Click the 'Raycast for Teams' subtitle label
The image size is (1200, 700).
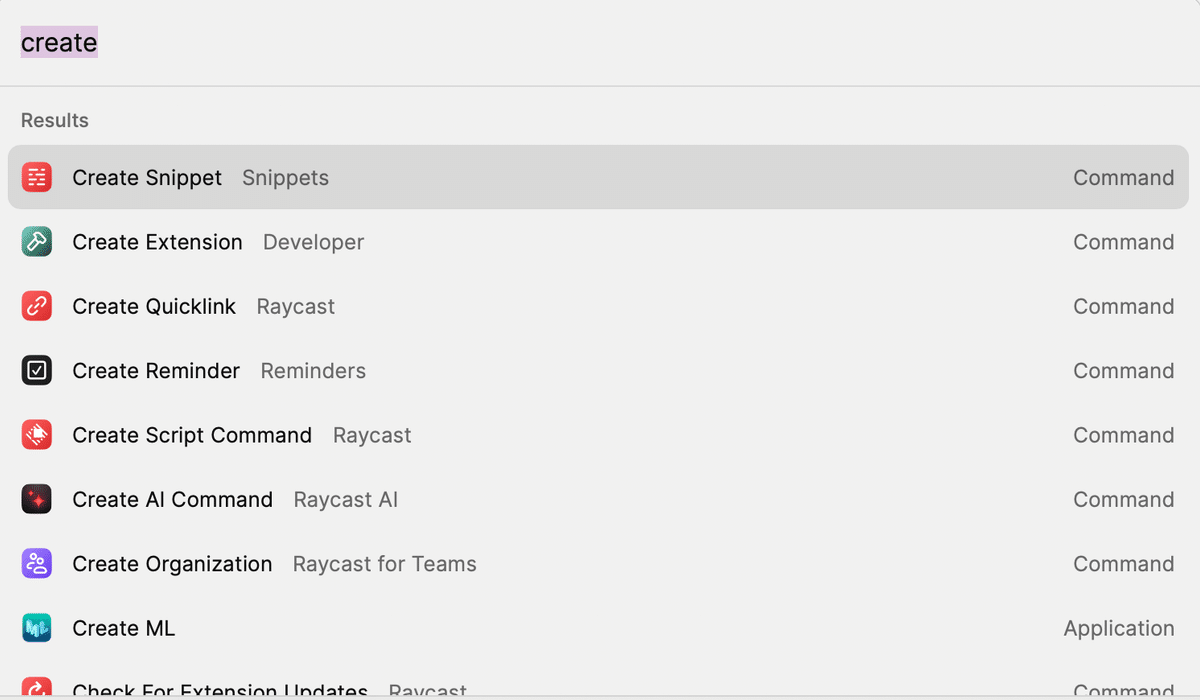pos(385,564)
